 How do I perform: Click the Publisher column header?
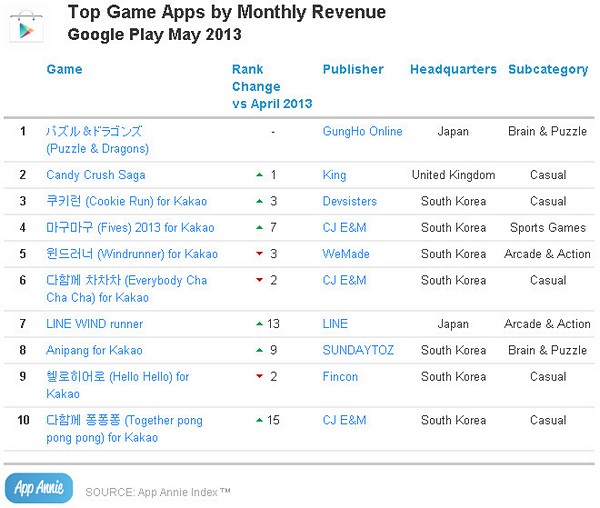coord(353,69)
